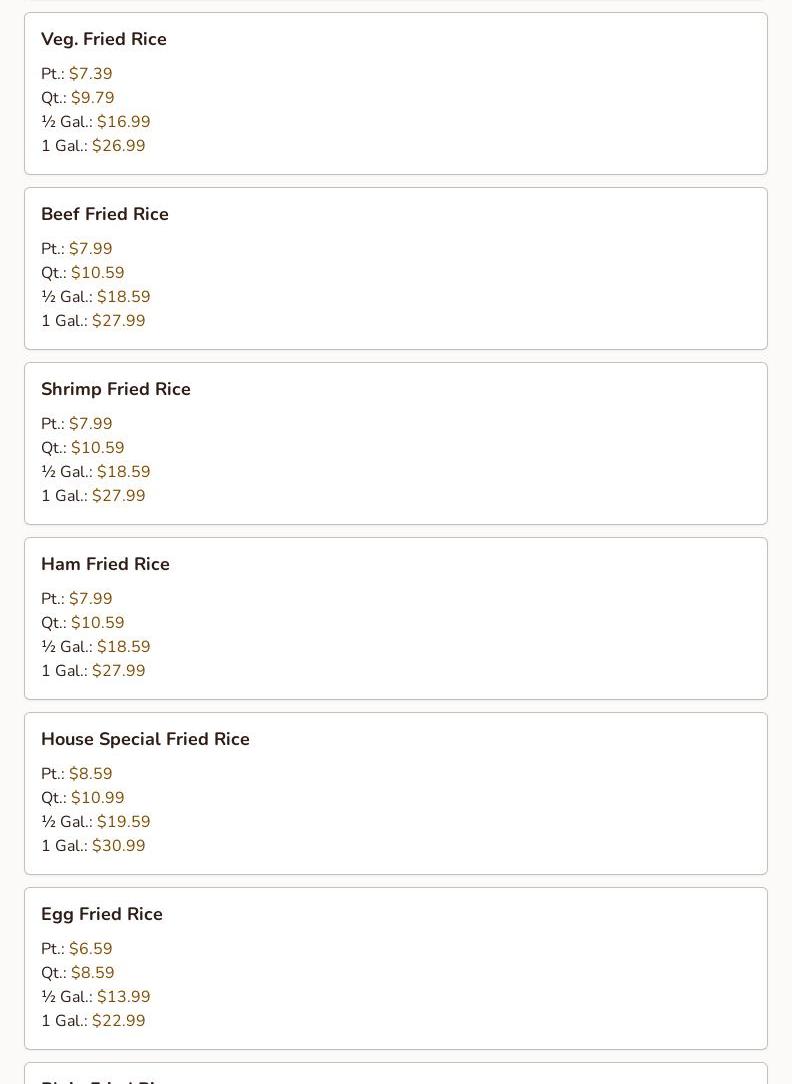Pick Ham Fried Rice 1 gallon price

(118, 671)
